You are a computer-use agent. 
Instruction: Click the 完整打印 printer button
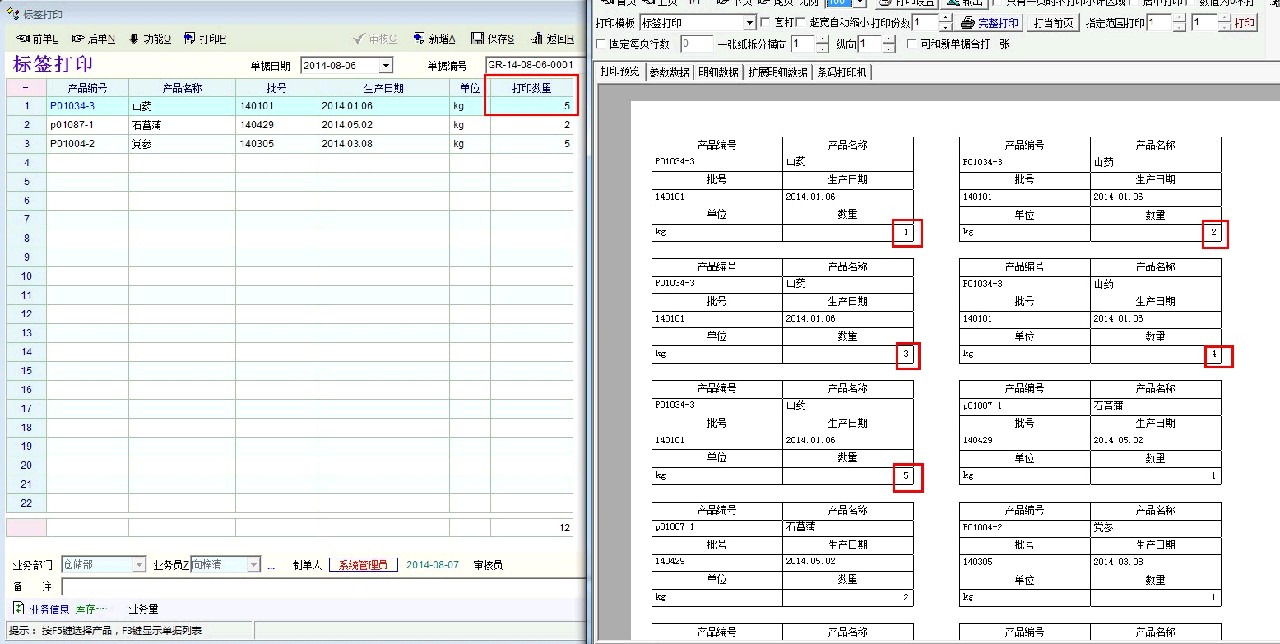(990, 22)
